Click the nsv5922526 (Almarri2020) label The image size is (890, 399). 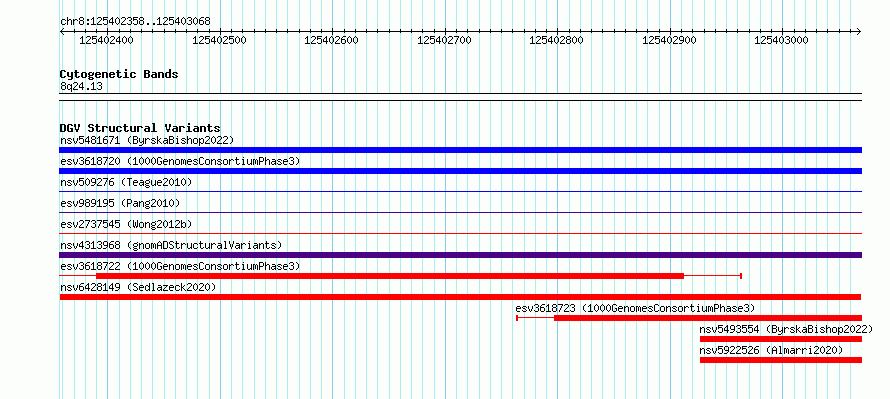(771, 350)
